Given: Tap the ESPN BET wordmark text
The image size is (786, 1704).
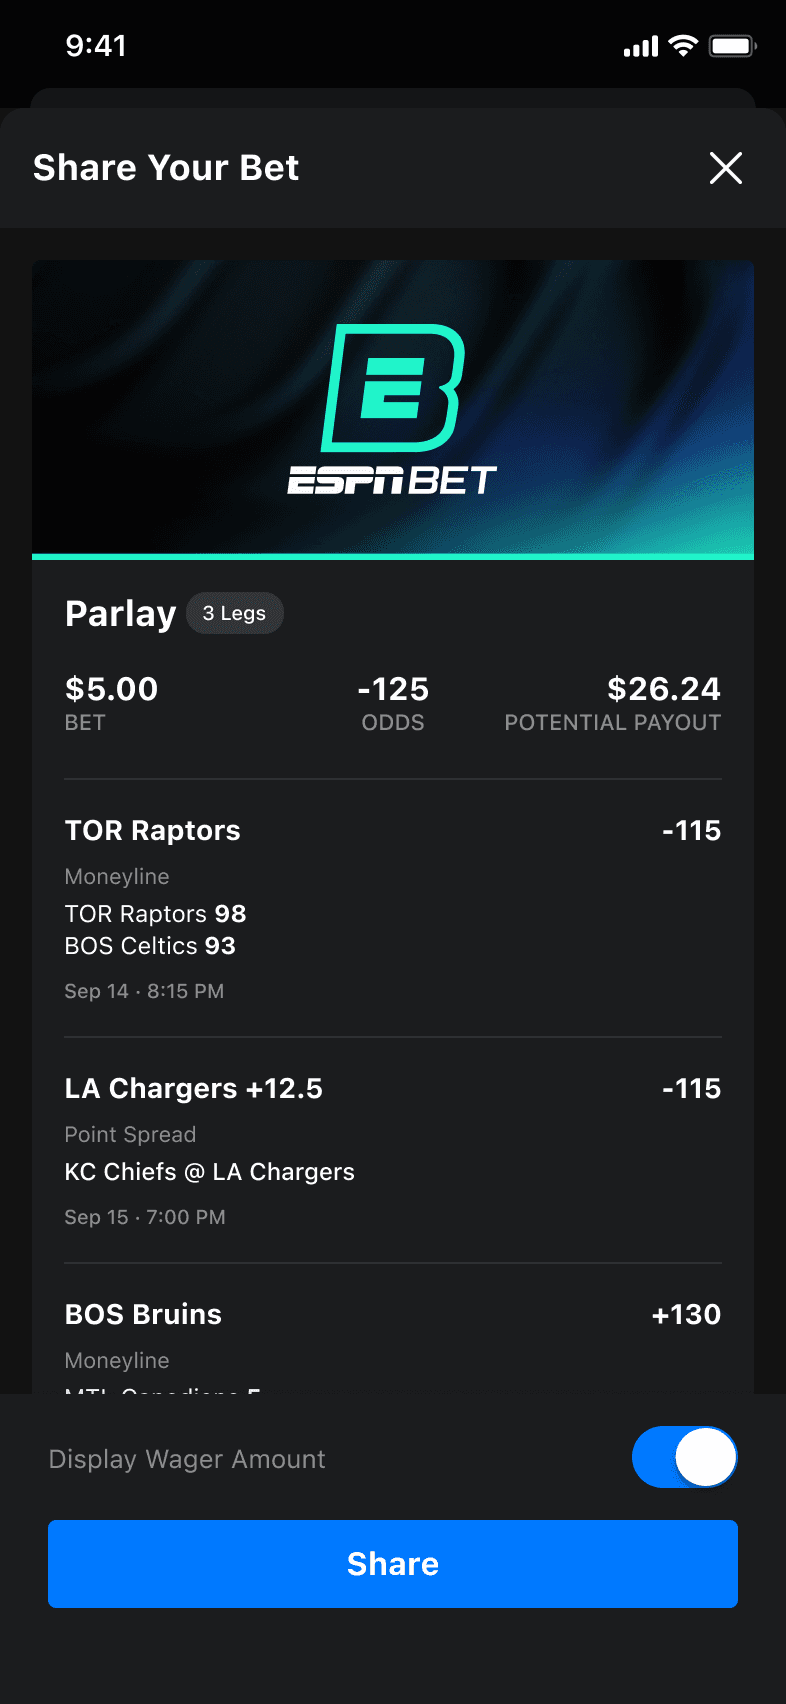Looking at the screenshot, I should pos(392,481).
